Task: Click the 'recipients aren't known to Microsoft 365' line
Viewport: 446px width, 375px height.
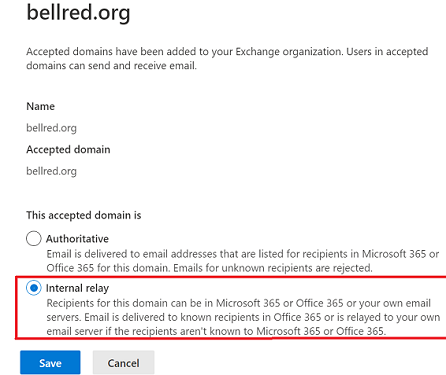Action: pyautogui.click(x=216, y=331)
